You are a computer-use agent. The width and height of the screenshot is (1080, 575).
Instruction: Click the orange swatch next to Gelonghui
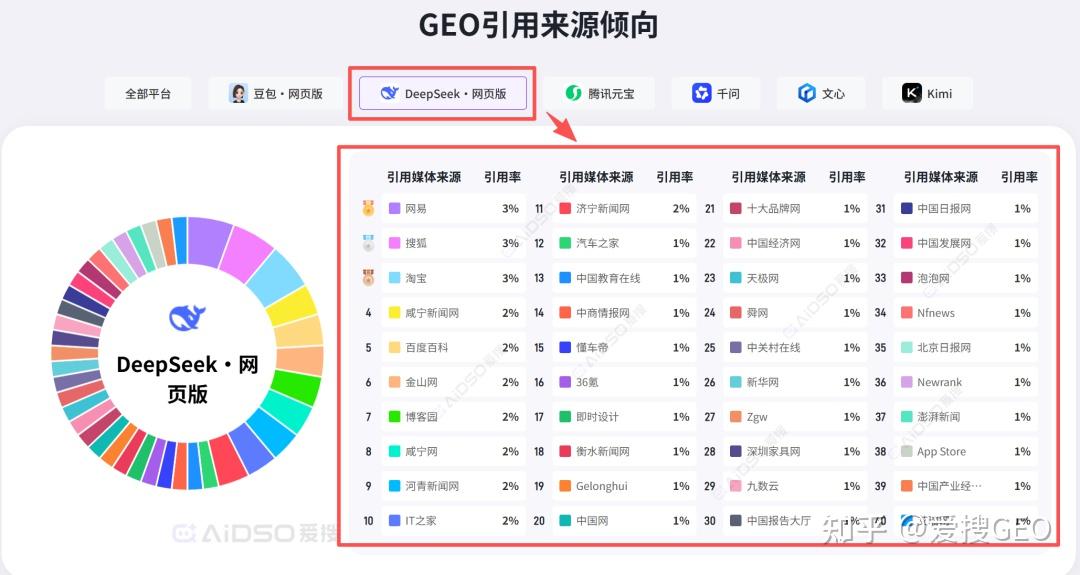click(565, 485)
